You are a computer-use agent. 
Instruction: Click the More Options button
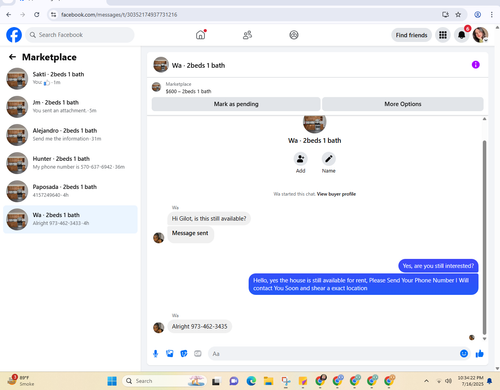pos(403,104)
